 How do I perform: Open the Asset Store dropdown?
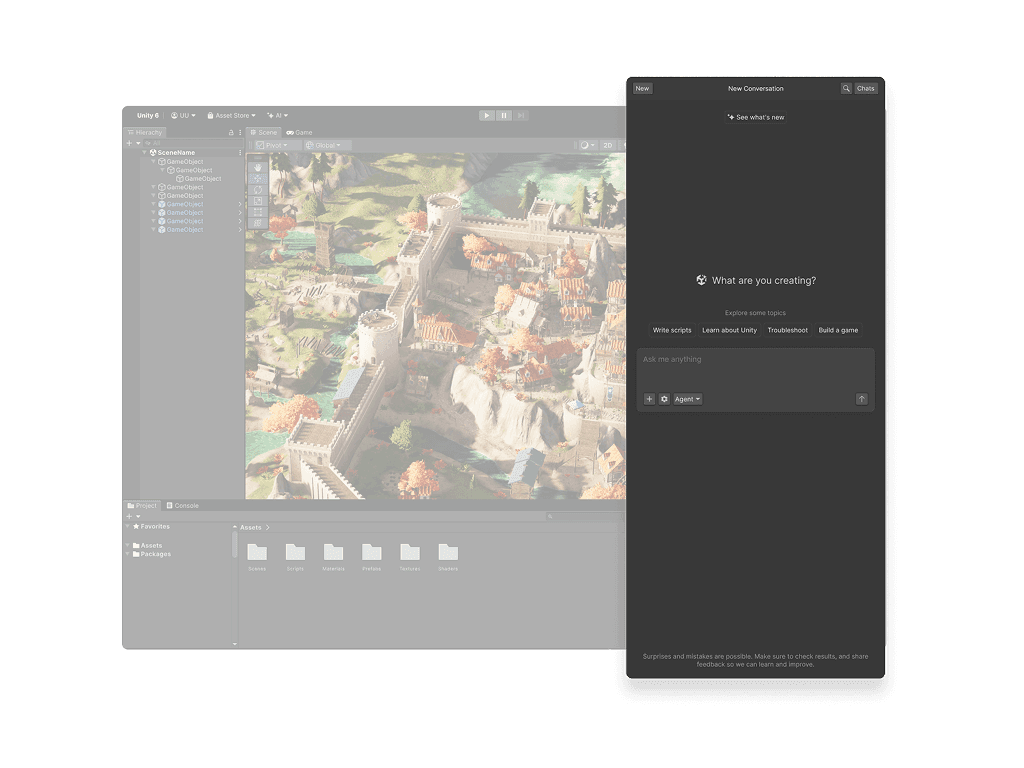(232, 116)
